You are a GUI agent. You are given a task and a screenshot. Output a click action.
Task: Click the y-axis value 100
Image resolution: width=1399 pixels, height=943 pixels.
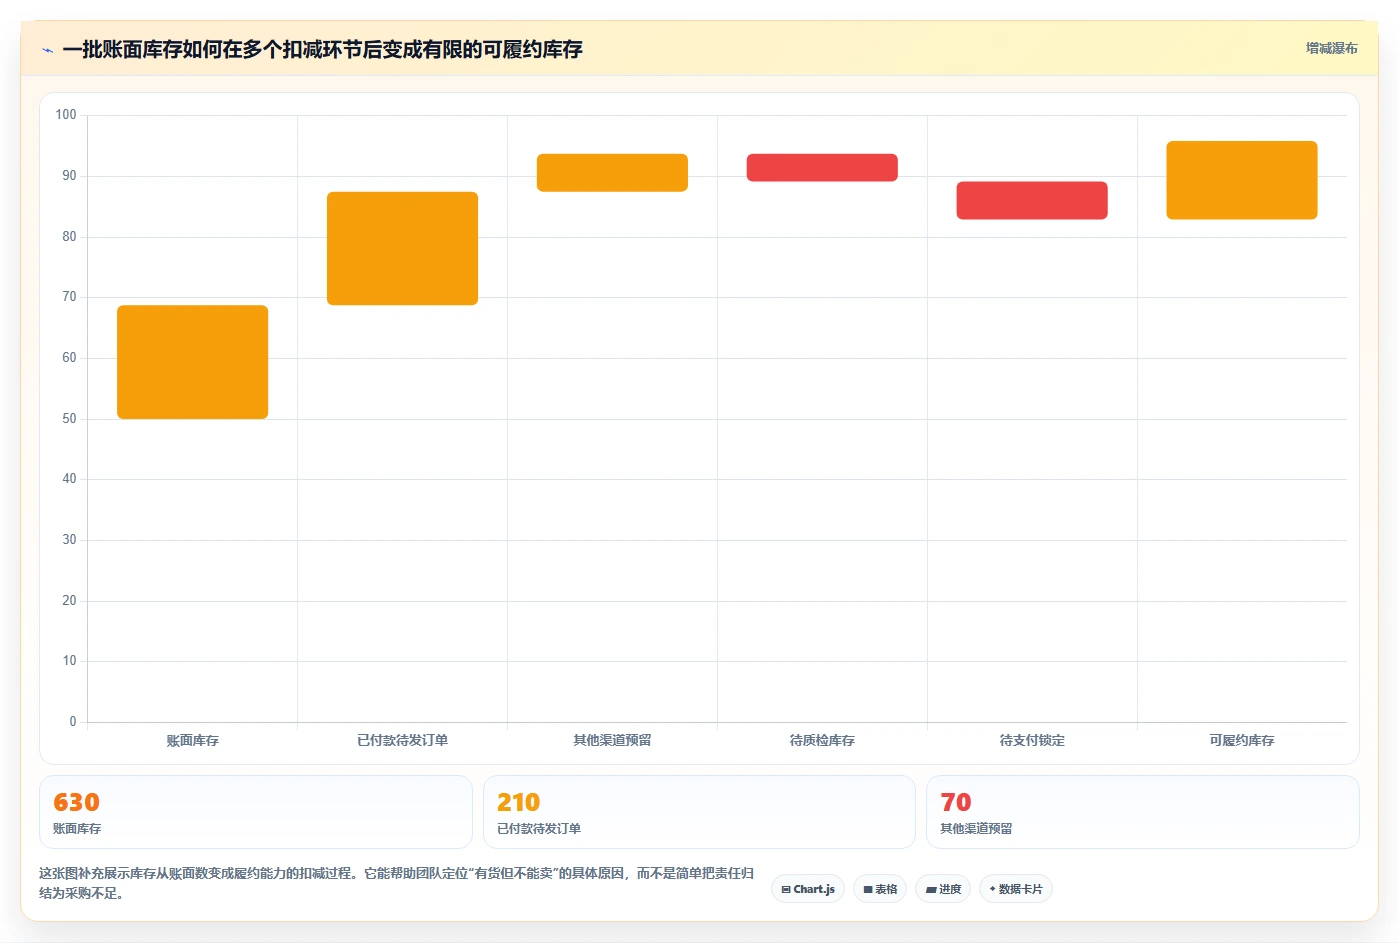pos(66,115)
